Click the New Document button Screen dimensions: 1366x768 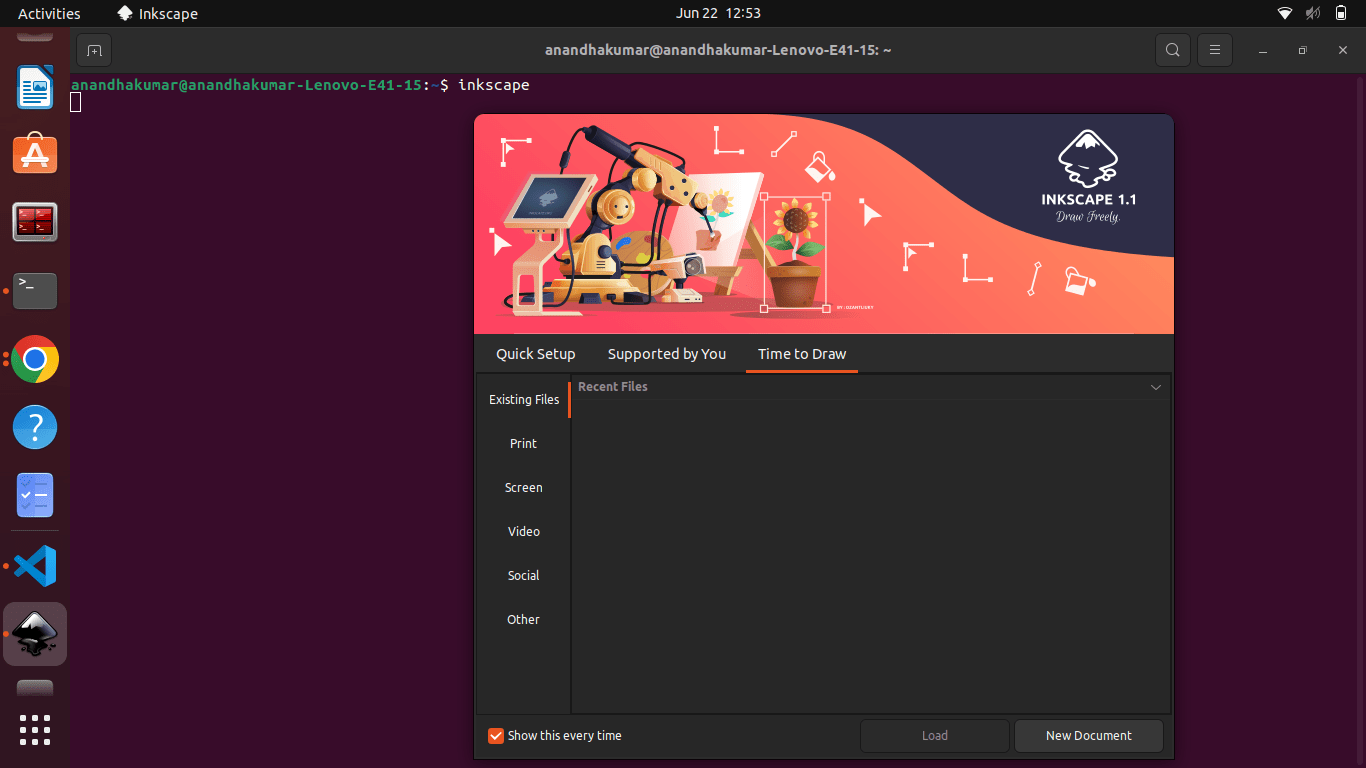coord(1088,736)
